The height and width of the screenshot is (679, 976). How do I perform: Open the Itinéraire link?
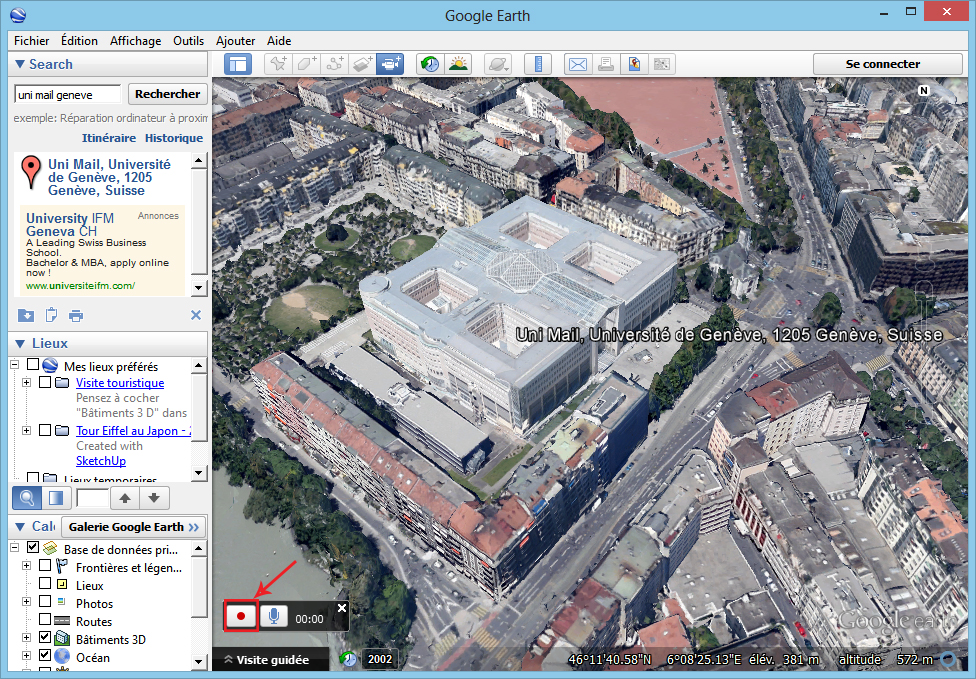tap(109, 138)
